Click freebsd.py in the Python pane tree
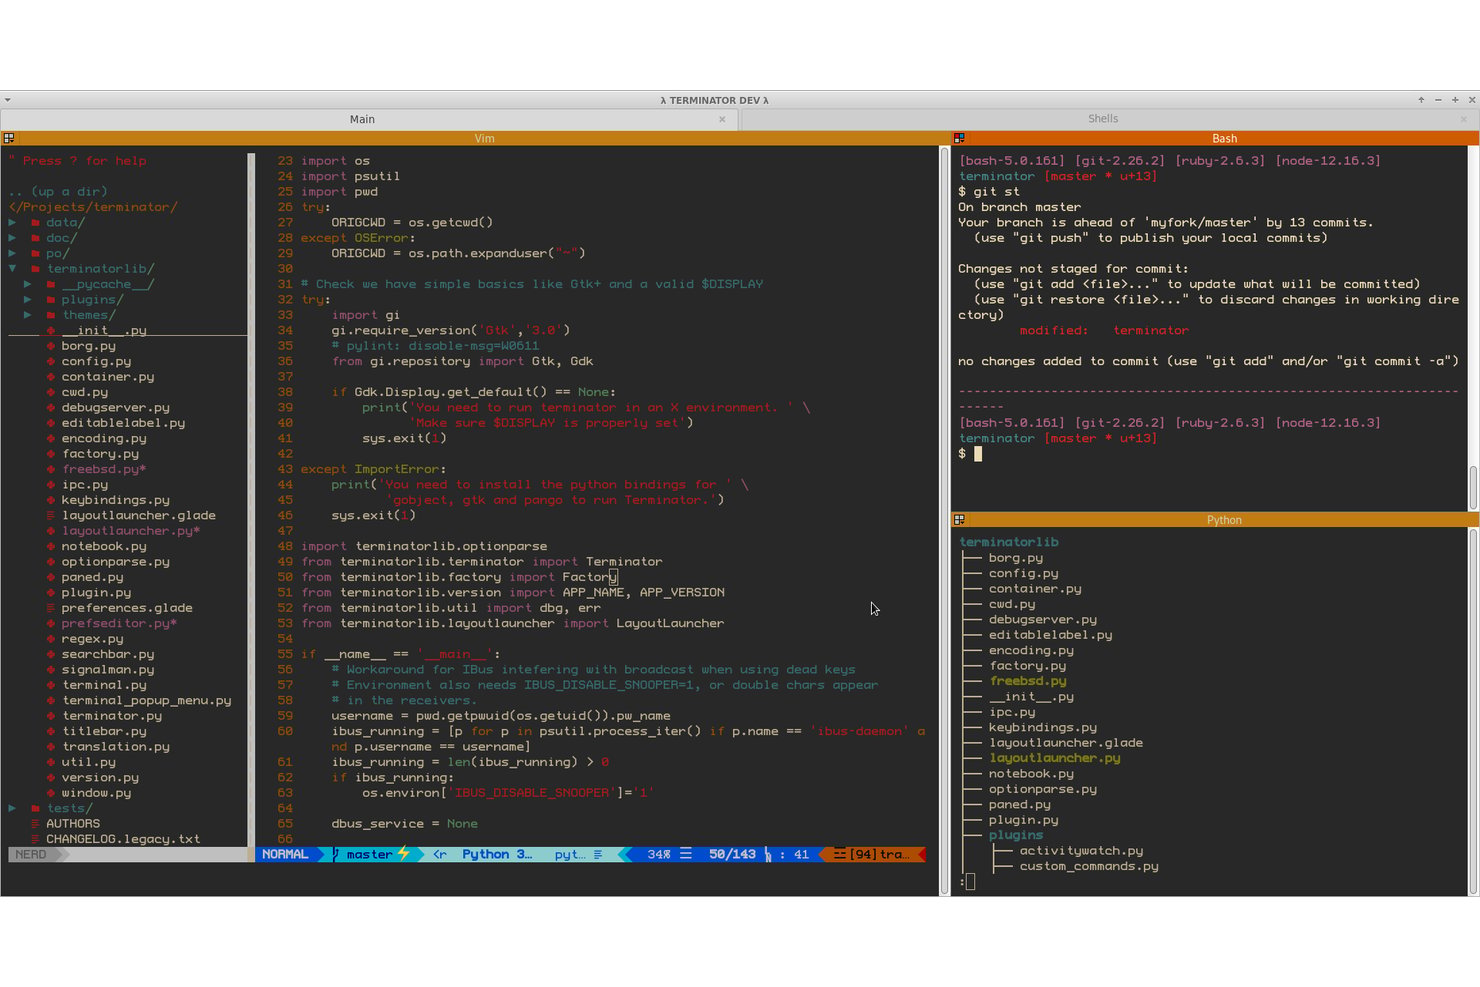Screen dimensions: 1480x987 coord(1028,681)
